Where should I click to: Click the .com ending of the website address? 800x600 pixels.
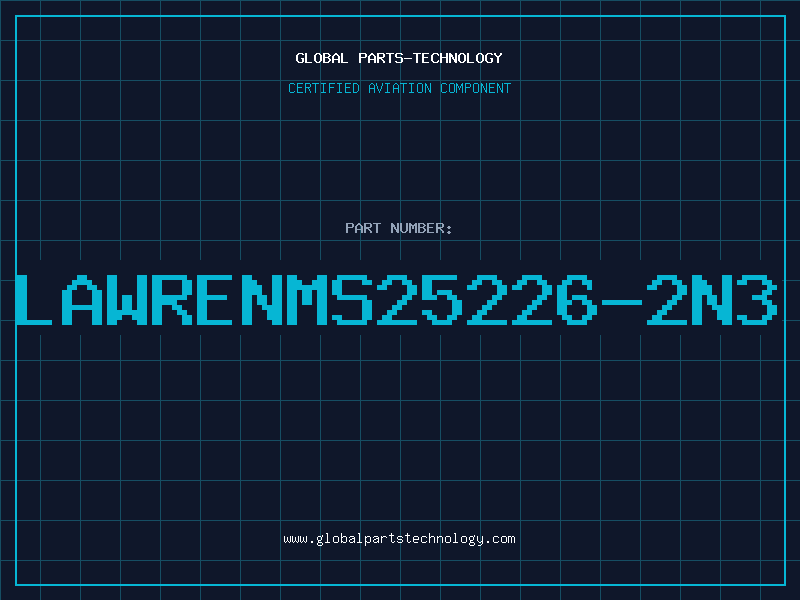point(500,539)
